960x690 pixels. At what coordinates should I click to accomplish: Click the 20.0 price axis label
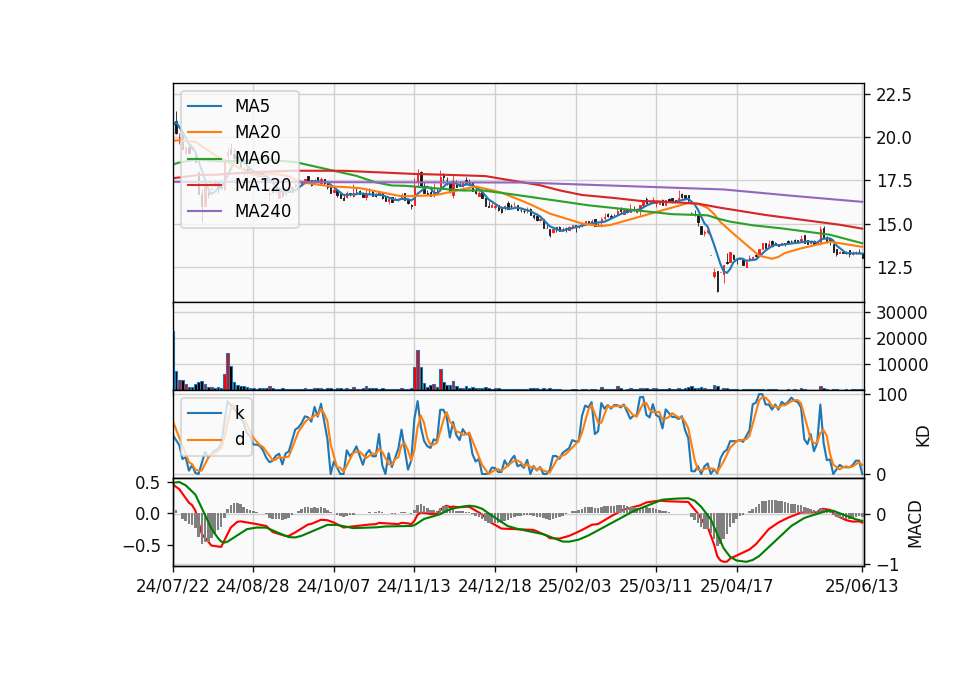[x=893, y=138]
